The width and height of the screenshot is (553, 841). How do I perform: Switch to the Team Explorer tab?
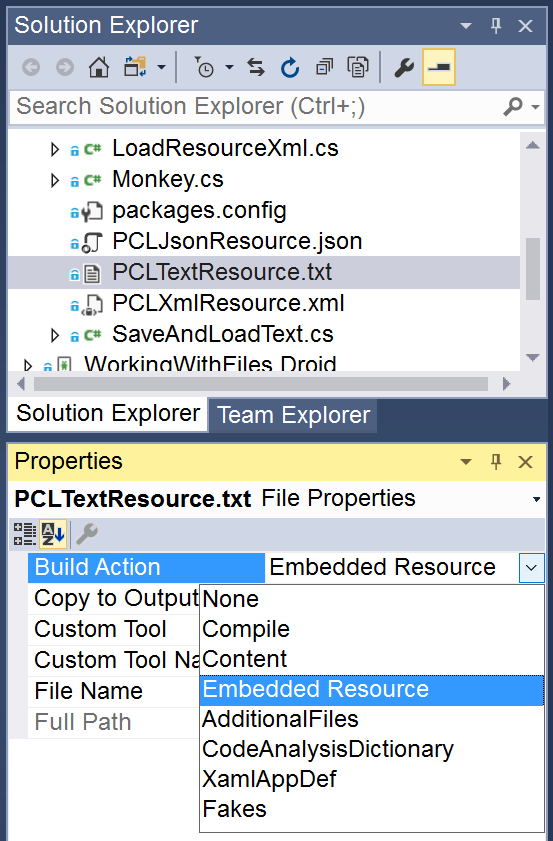coord(293,415)
